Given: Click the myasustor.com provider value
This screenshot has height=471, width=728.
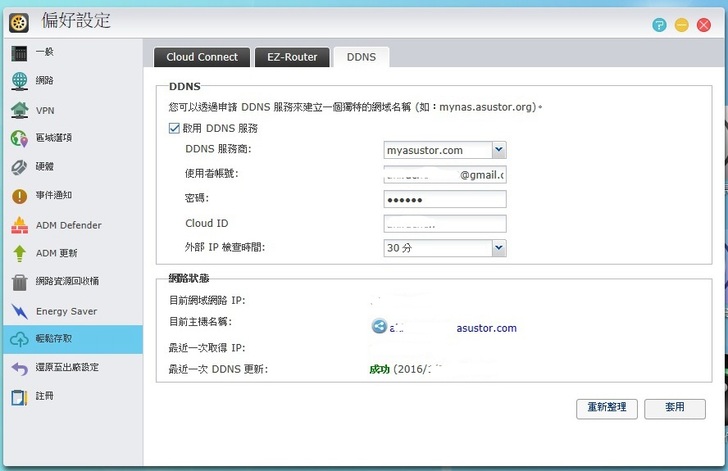Looking at the screenshot, I should click(425, 150).
